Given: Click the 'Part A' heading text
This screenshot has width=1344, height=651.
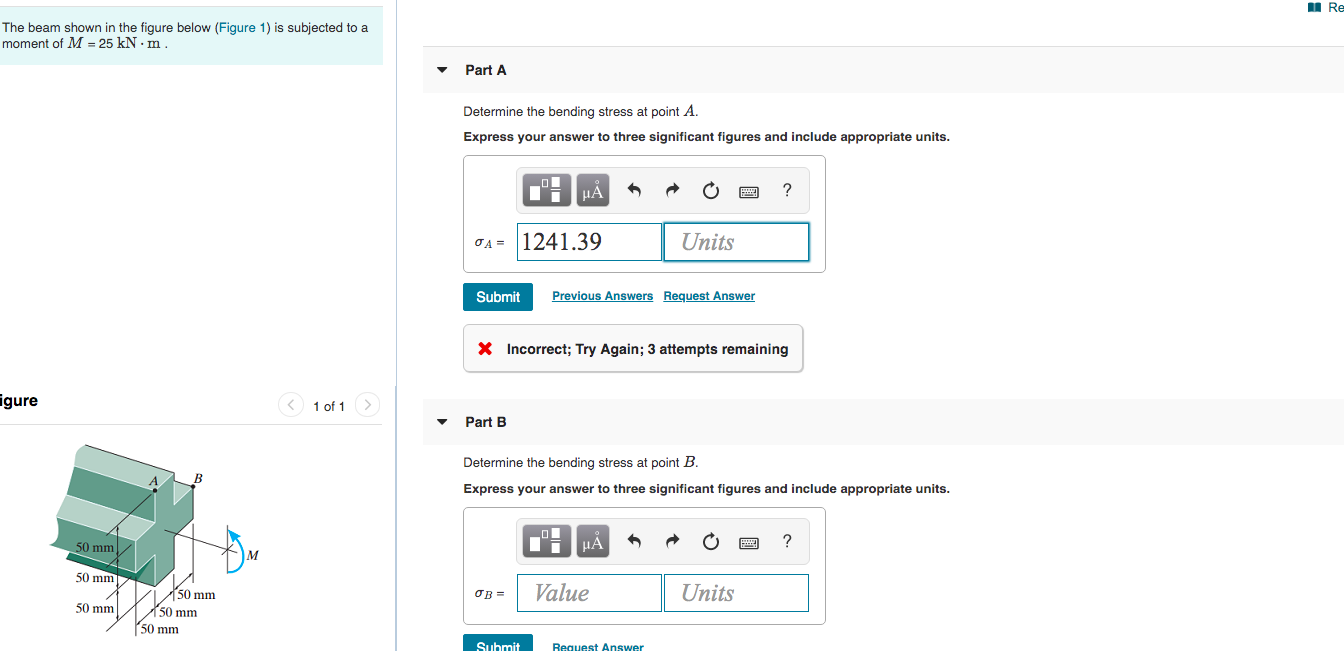Looking at the screenshot, I should 486,70.
